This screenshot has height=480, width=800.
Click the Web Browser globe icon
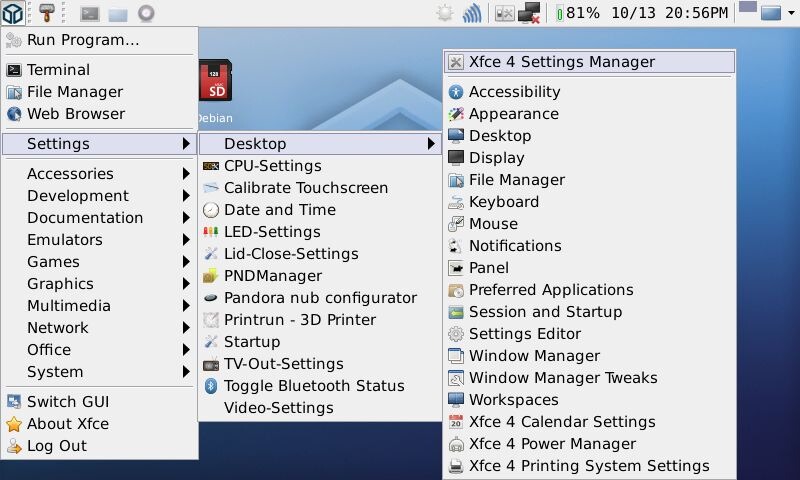(x=14, y=114)
